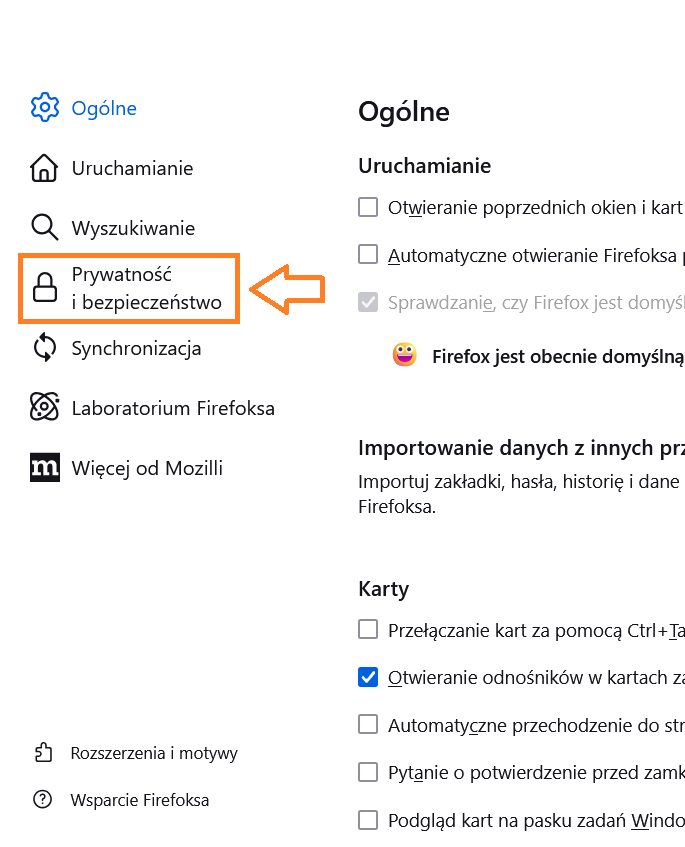
Task: Open the Prywatność i bezpieczeństwo section
Action: click(x=146, y=289)
